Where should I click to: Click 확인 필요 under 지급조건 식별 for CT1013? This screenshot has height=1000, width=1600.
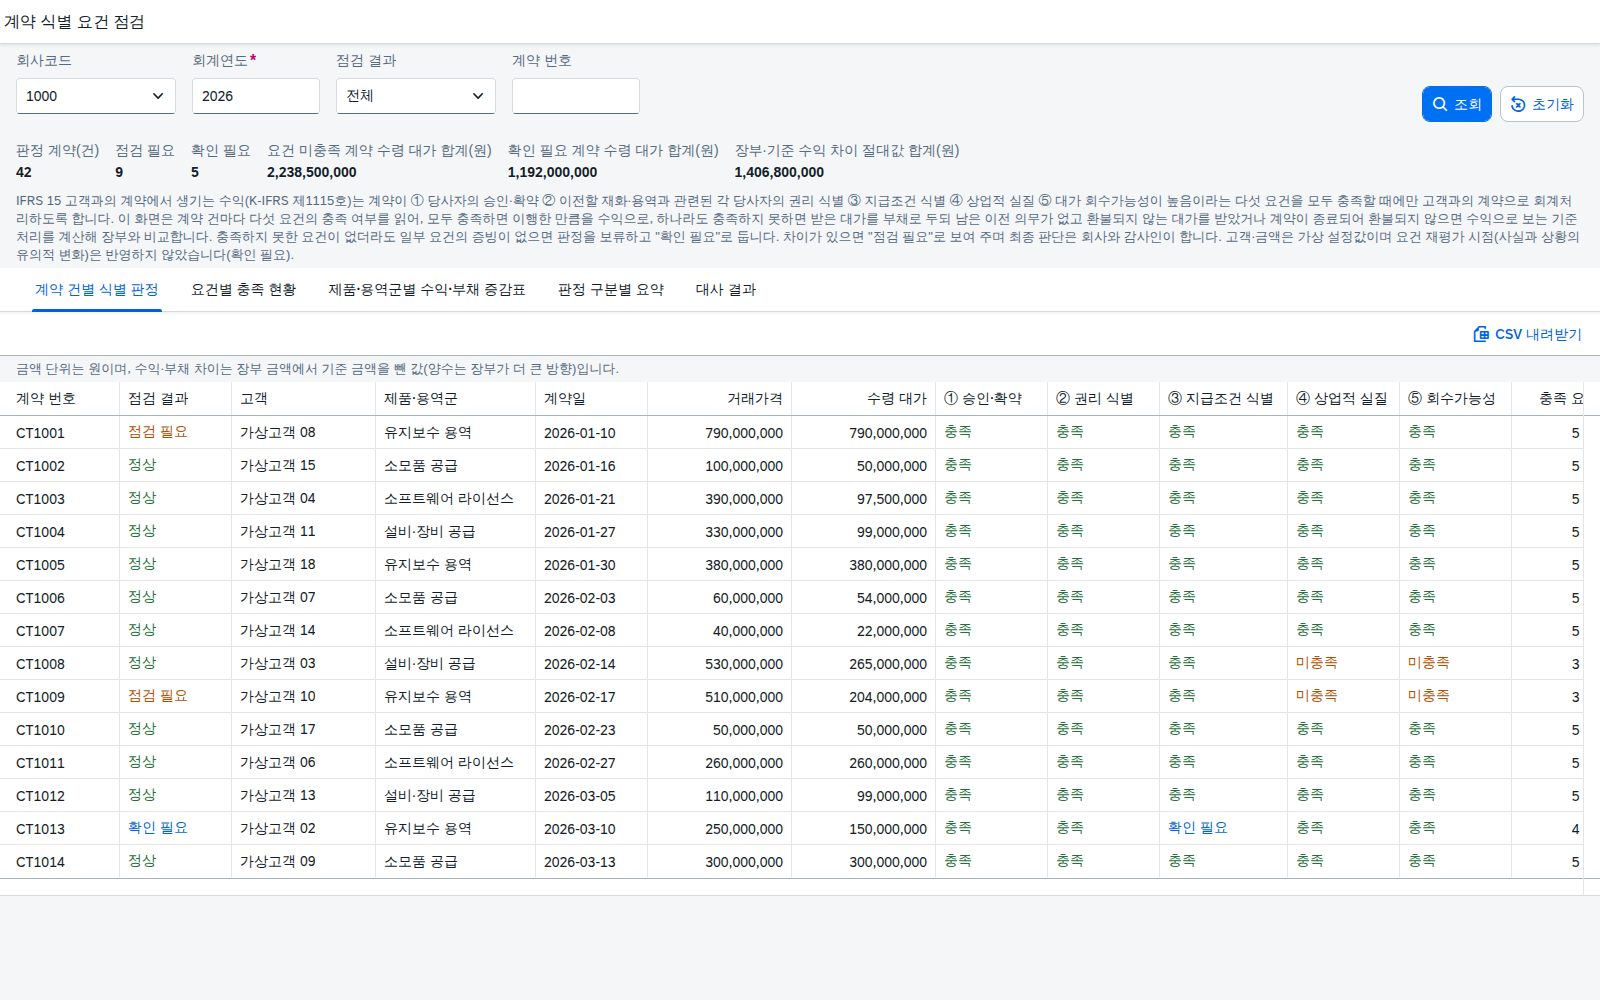pyautogui.click(x=1198, y=828)
